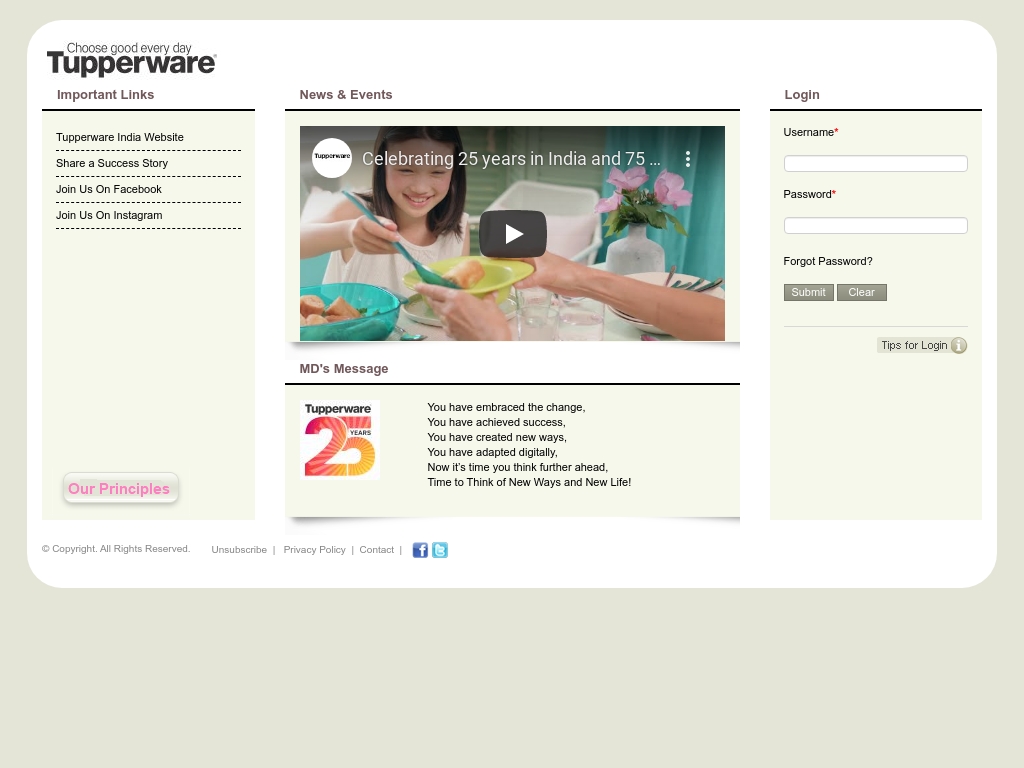Click the News & Events heading

click(345, 95)
